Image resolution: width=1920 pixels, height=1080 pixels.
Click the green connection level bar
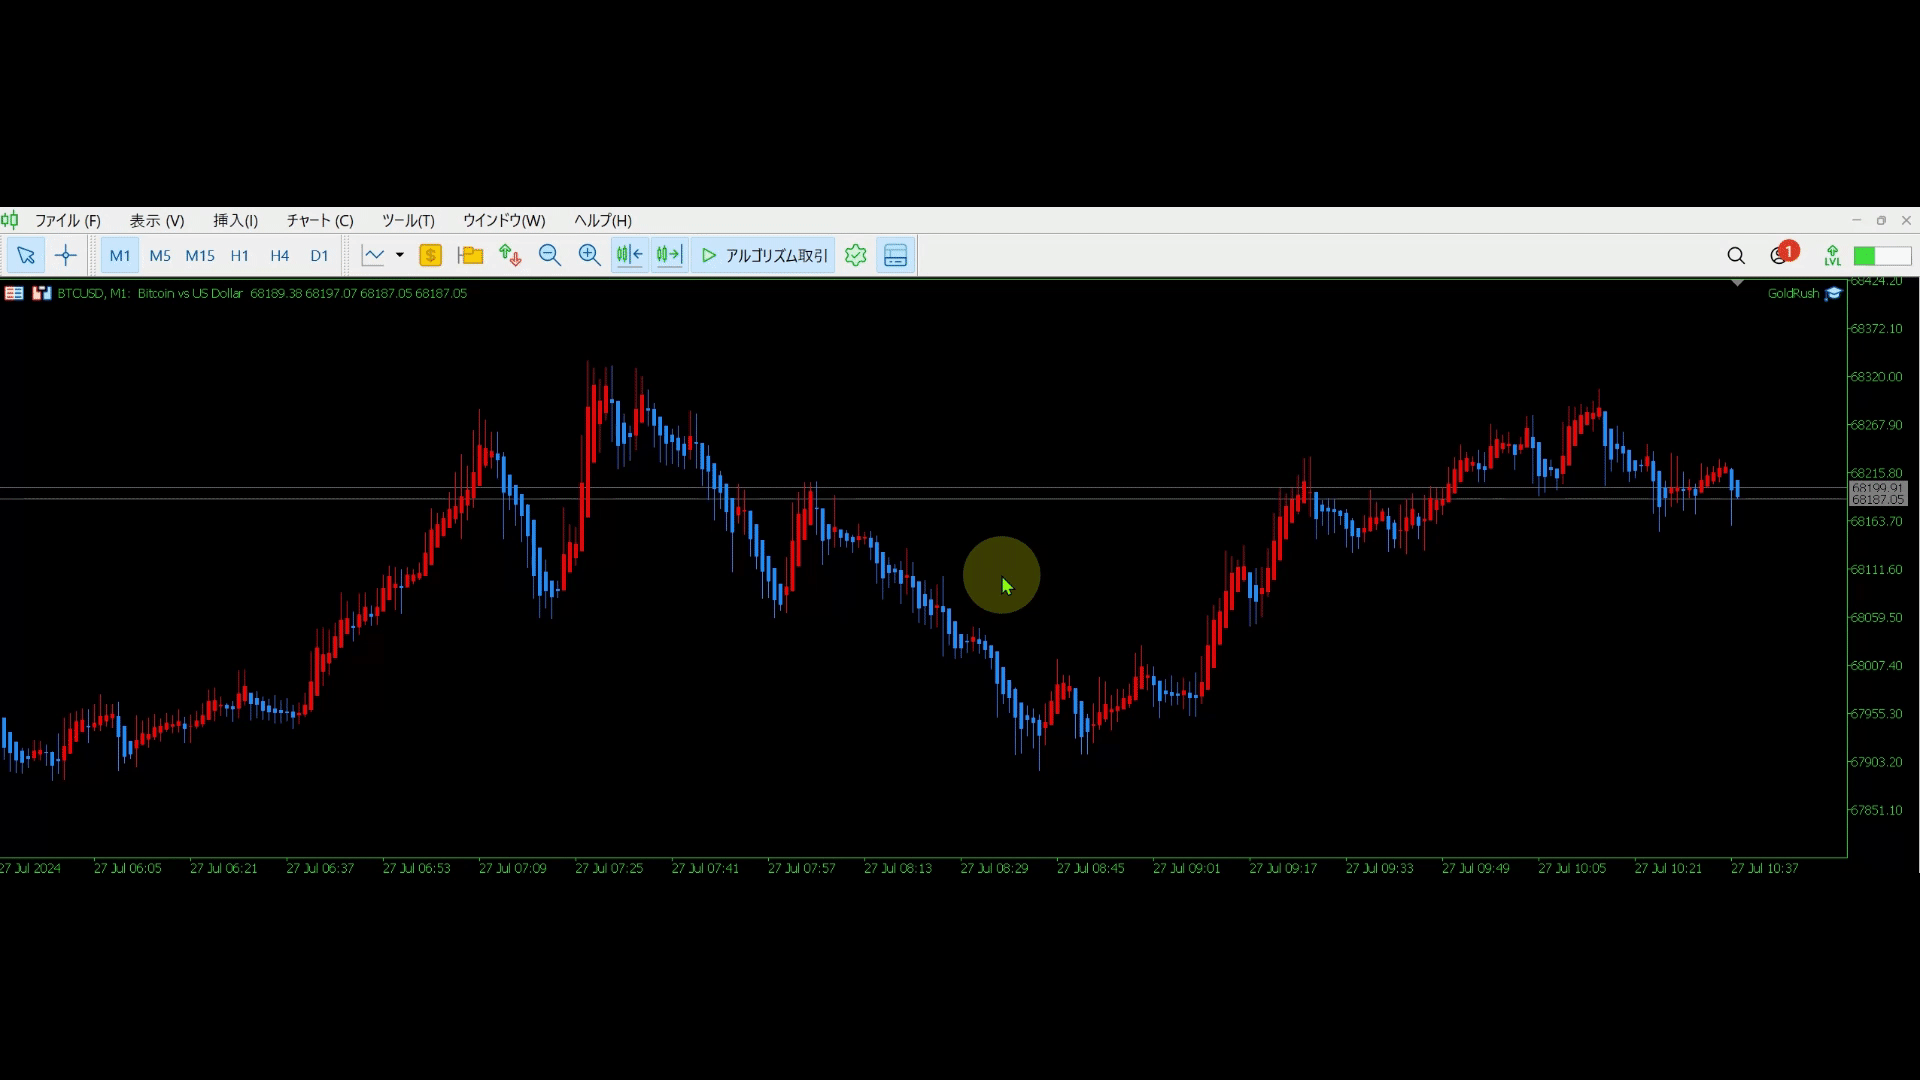(1881, 256)
